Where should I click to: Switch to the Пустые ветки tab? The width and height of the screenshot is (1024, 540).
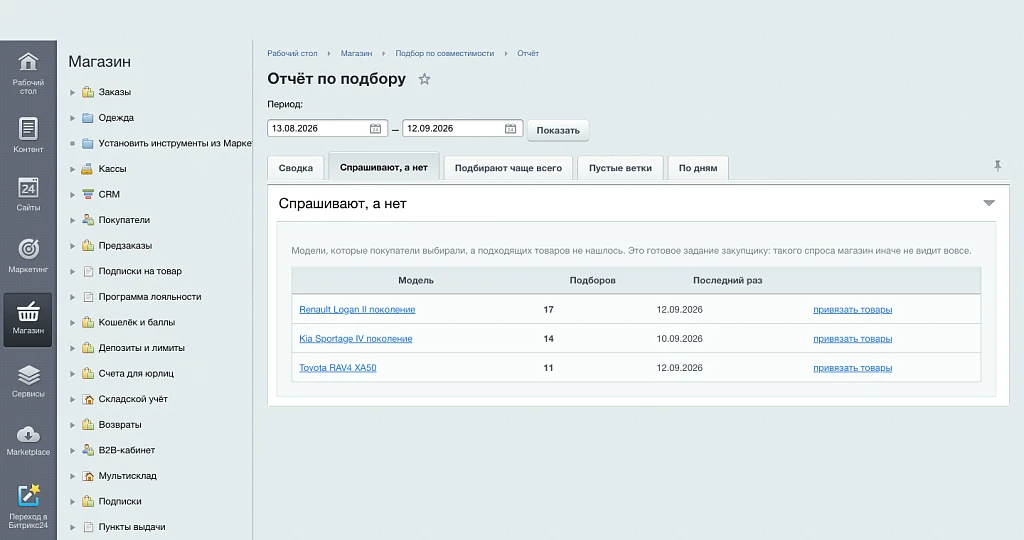click(x=620, y=168)
